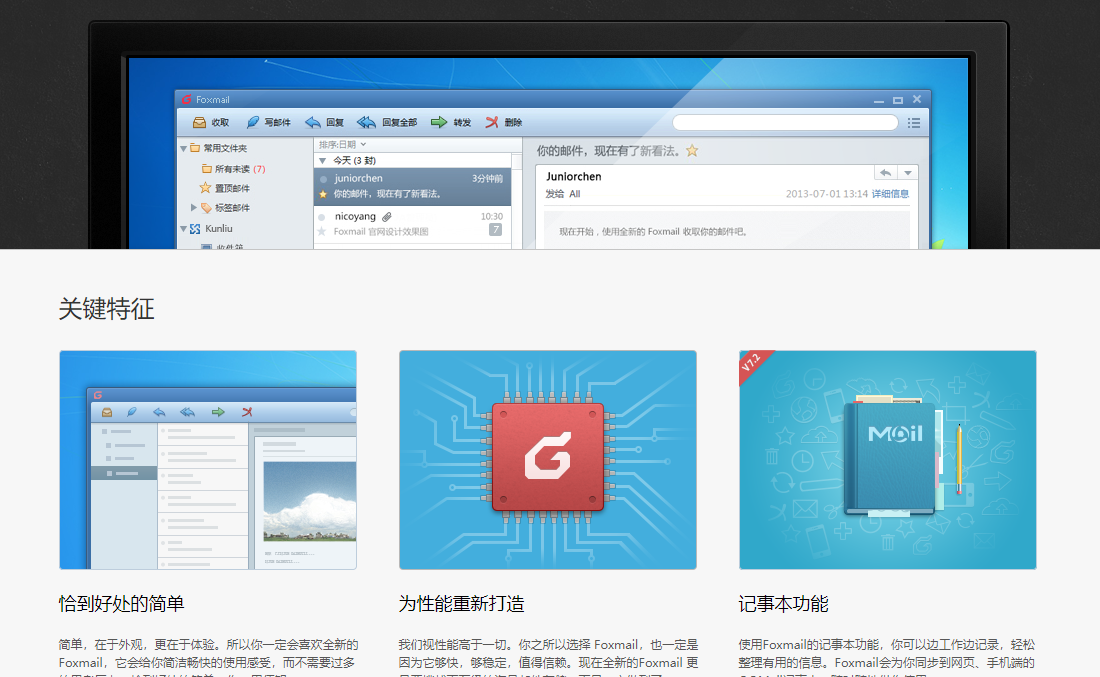Open the list menu icon beside search

(913, 123)
